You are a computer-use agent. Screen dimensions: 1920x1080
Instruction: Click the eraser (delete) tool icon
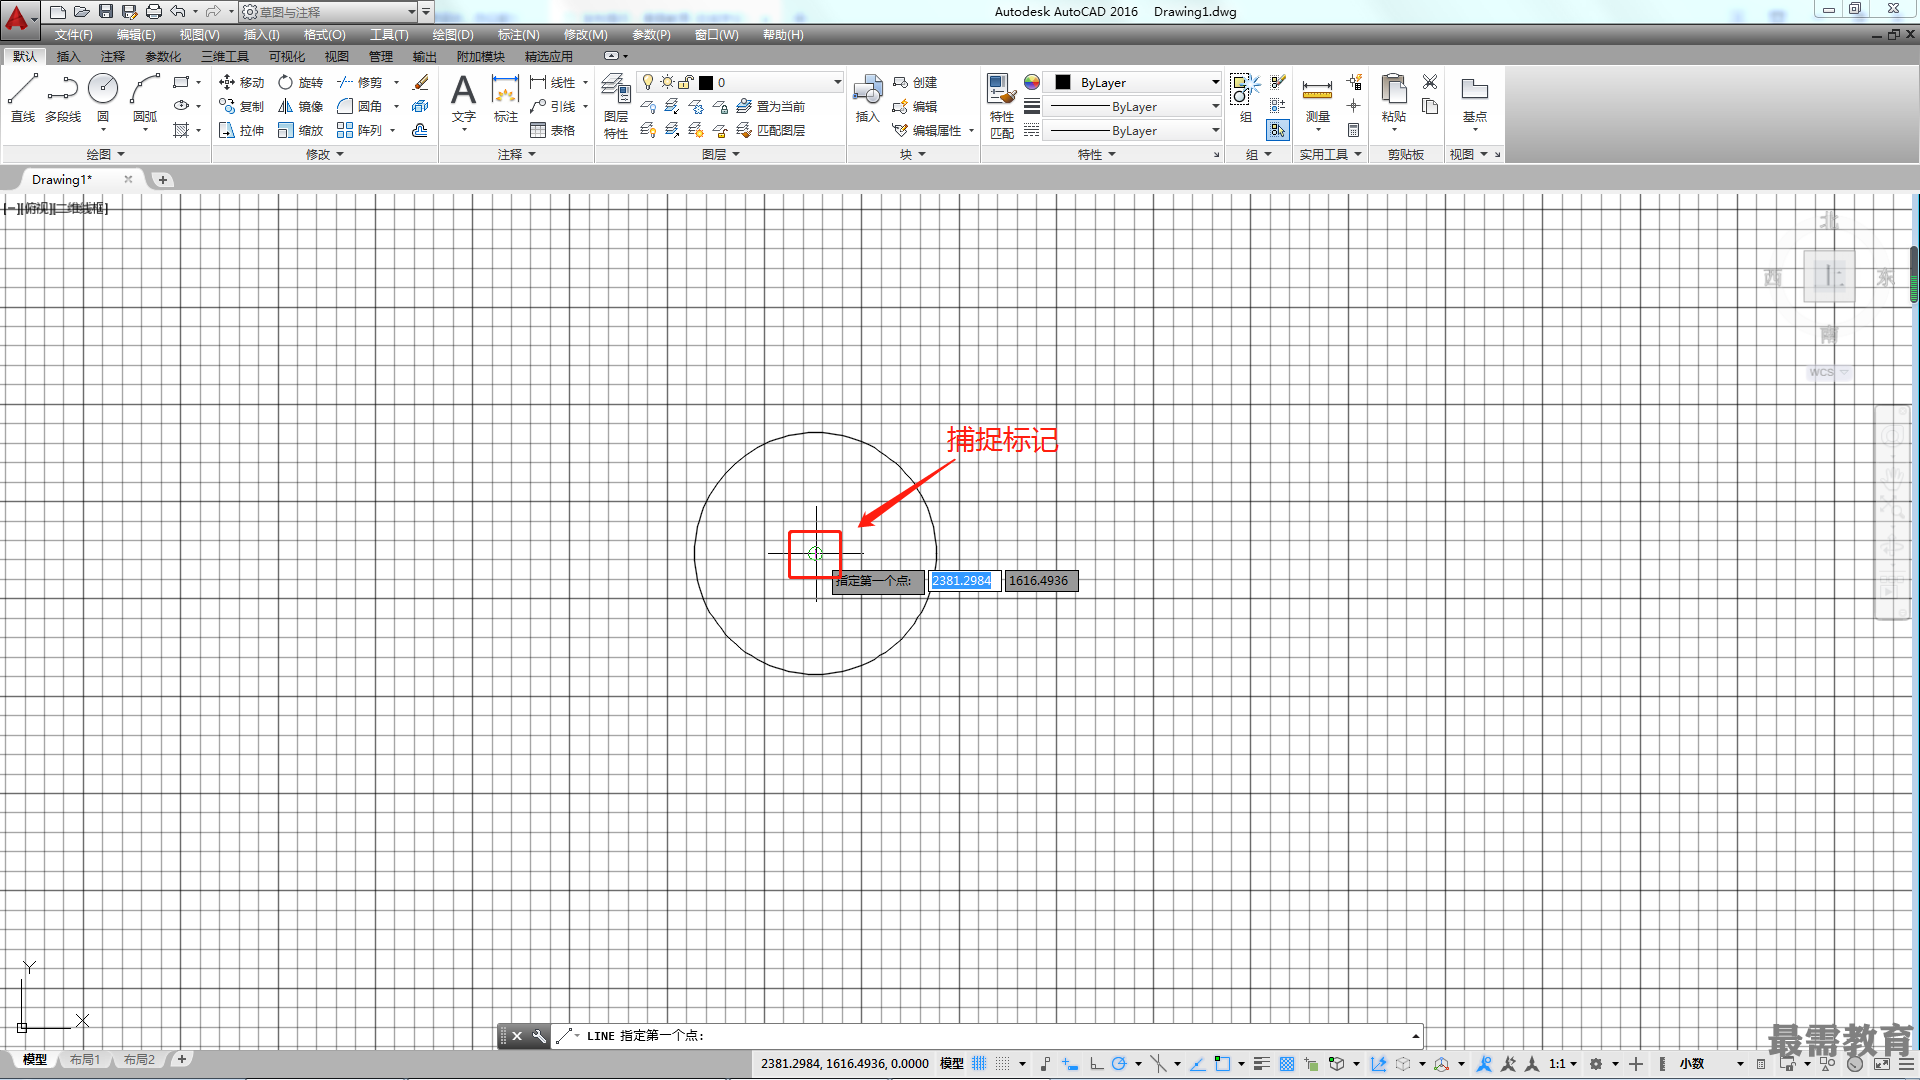(421, 82)
